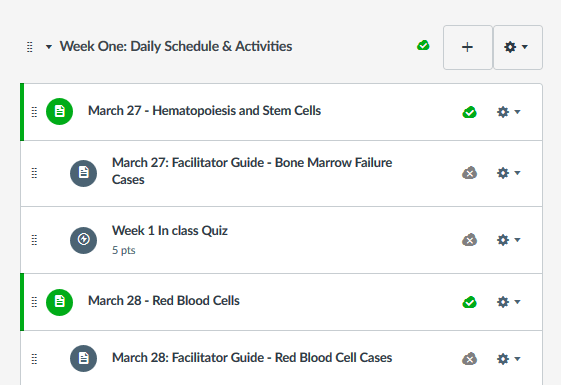Screen dimensions: 561x385
Task: Open March 28: Facilitator Guide Red Blood Cell Cases
Action: click(x=252, y=358)
